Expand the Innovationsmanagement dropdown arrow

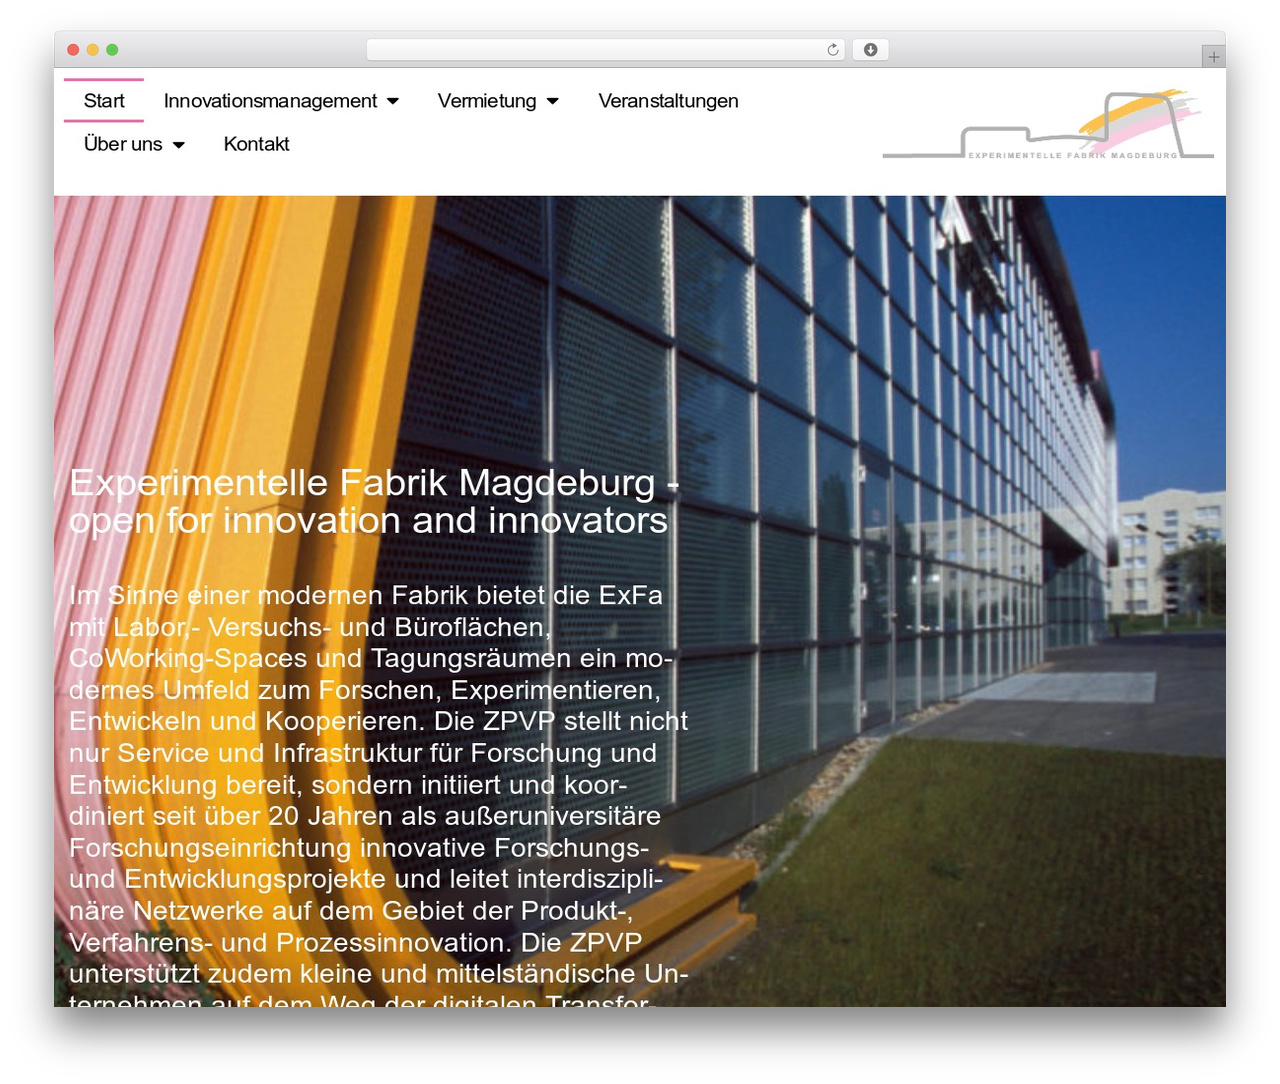pyautogui.click(x=393, y=101)
